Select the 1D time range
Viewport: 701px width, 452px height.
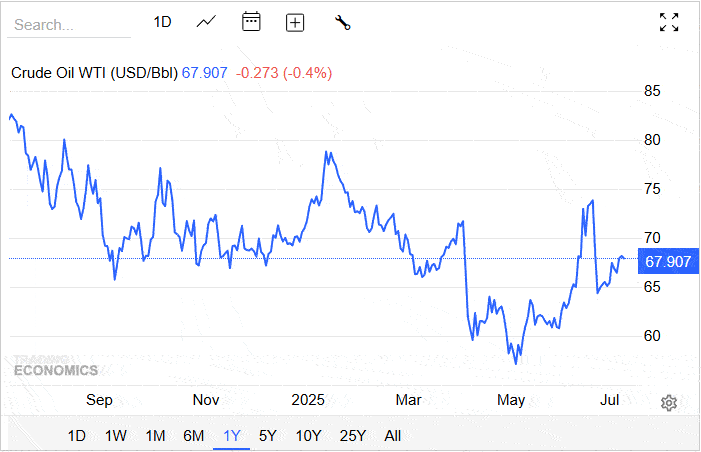point(76,435)
